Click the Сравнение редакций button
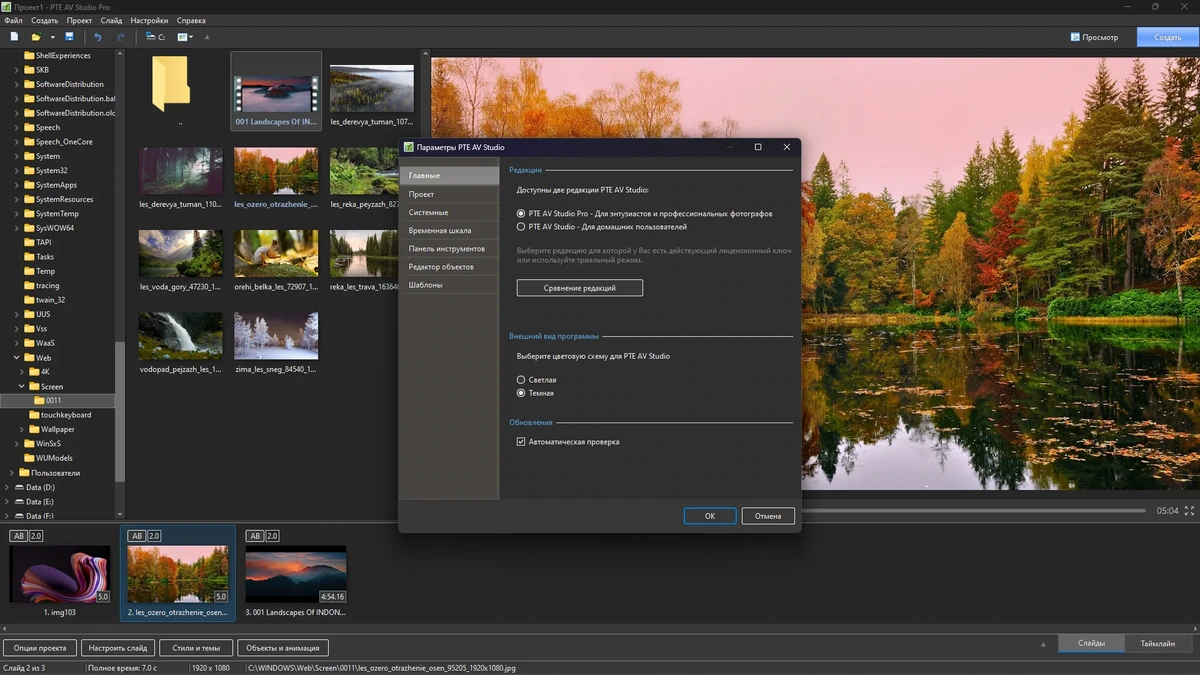The width and height of the screenshot is (1200, 675). pyautogui.click(x=580, y=288)
